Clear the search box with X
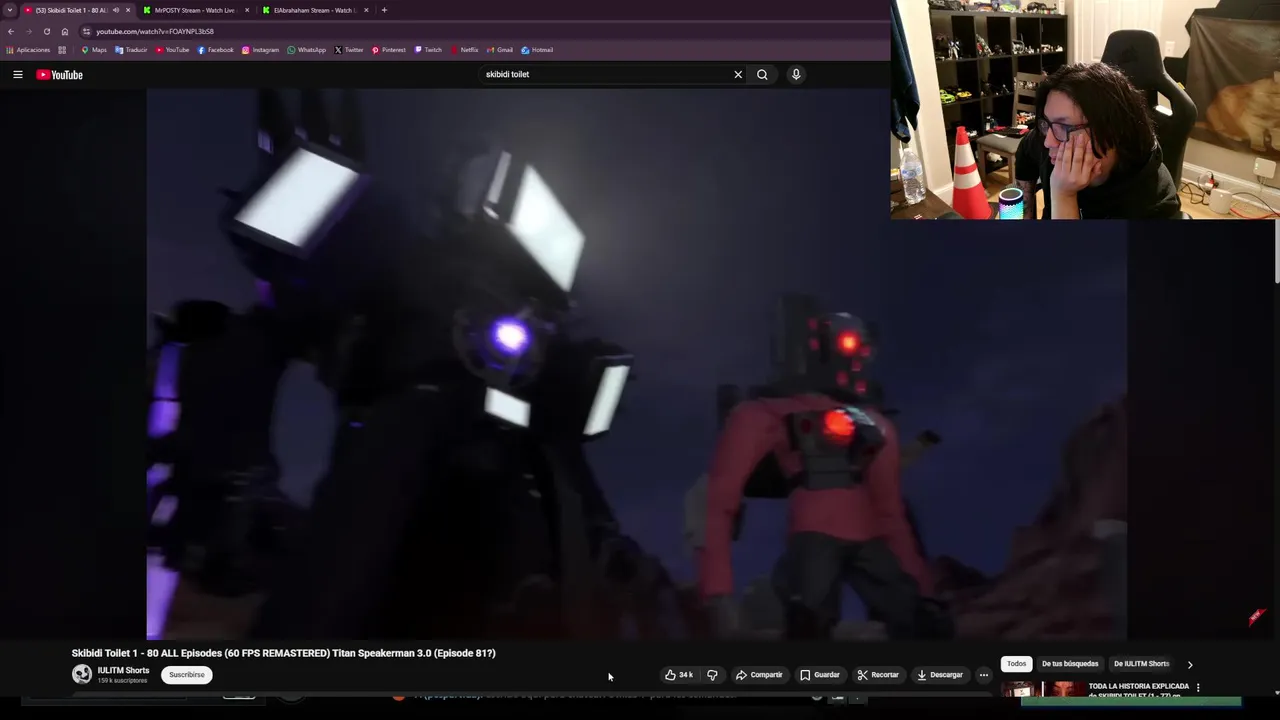This screenshot has height=720, width=1280. tap(738, 75)
